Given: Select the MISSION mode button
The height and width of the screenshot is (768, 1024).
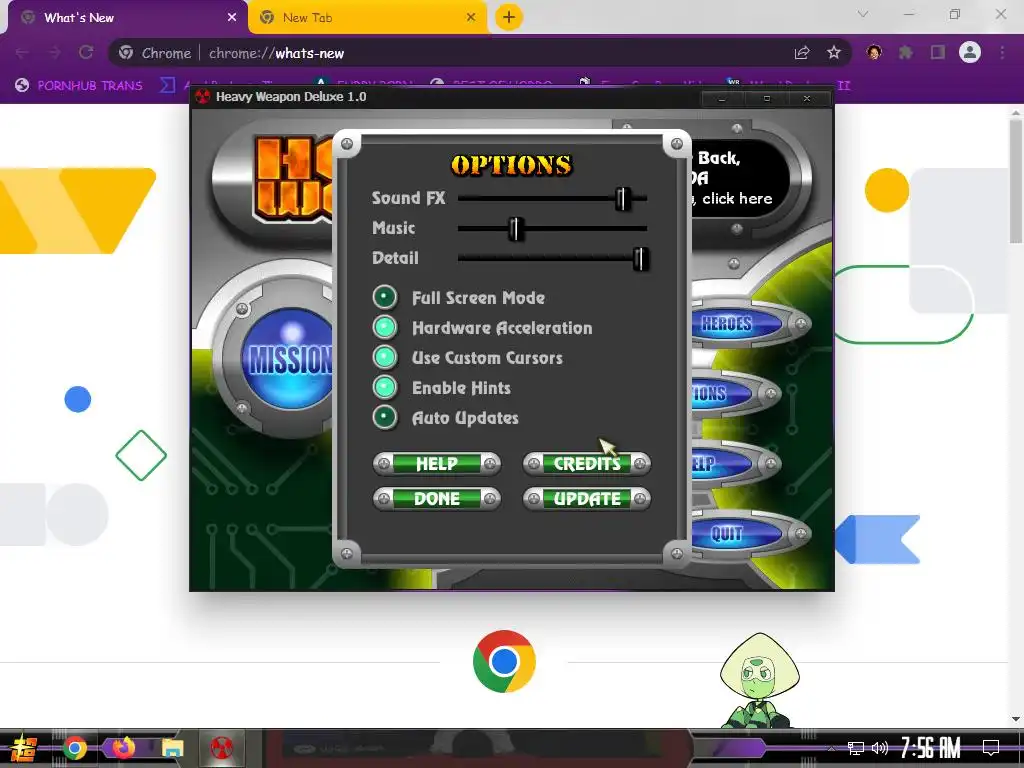Looking at the screenshot, I should click(x=288, y=359).
